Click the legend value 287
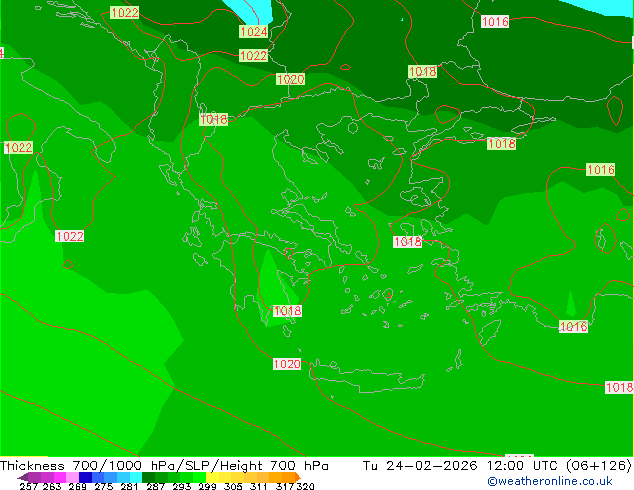634x490 pixels. coord(155,486)
